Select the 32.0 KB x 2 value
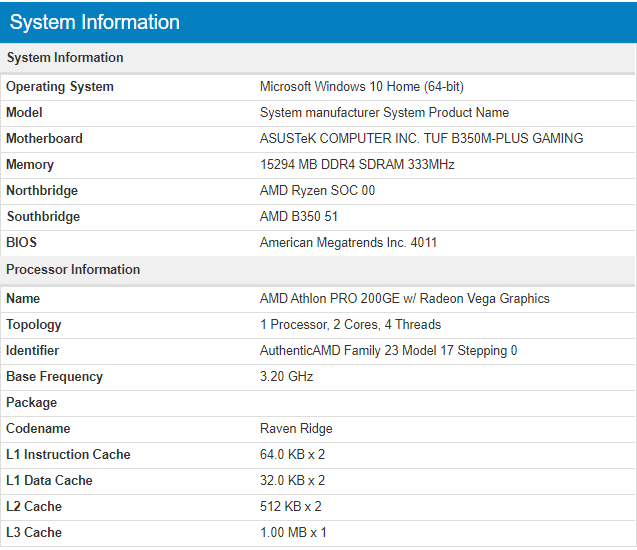 [292, 481]
